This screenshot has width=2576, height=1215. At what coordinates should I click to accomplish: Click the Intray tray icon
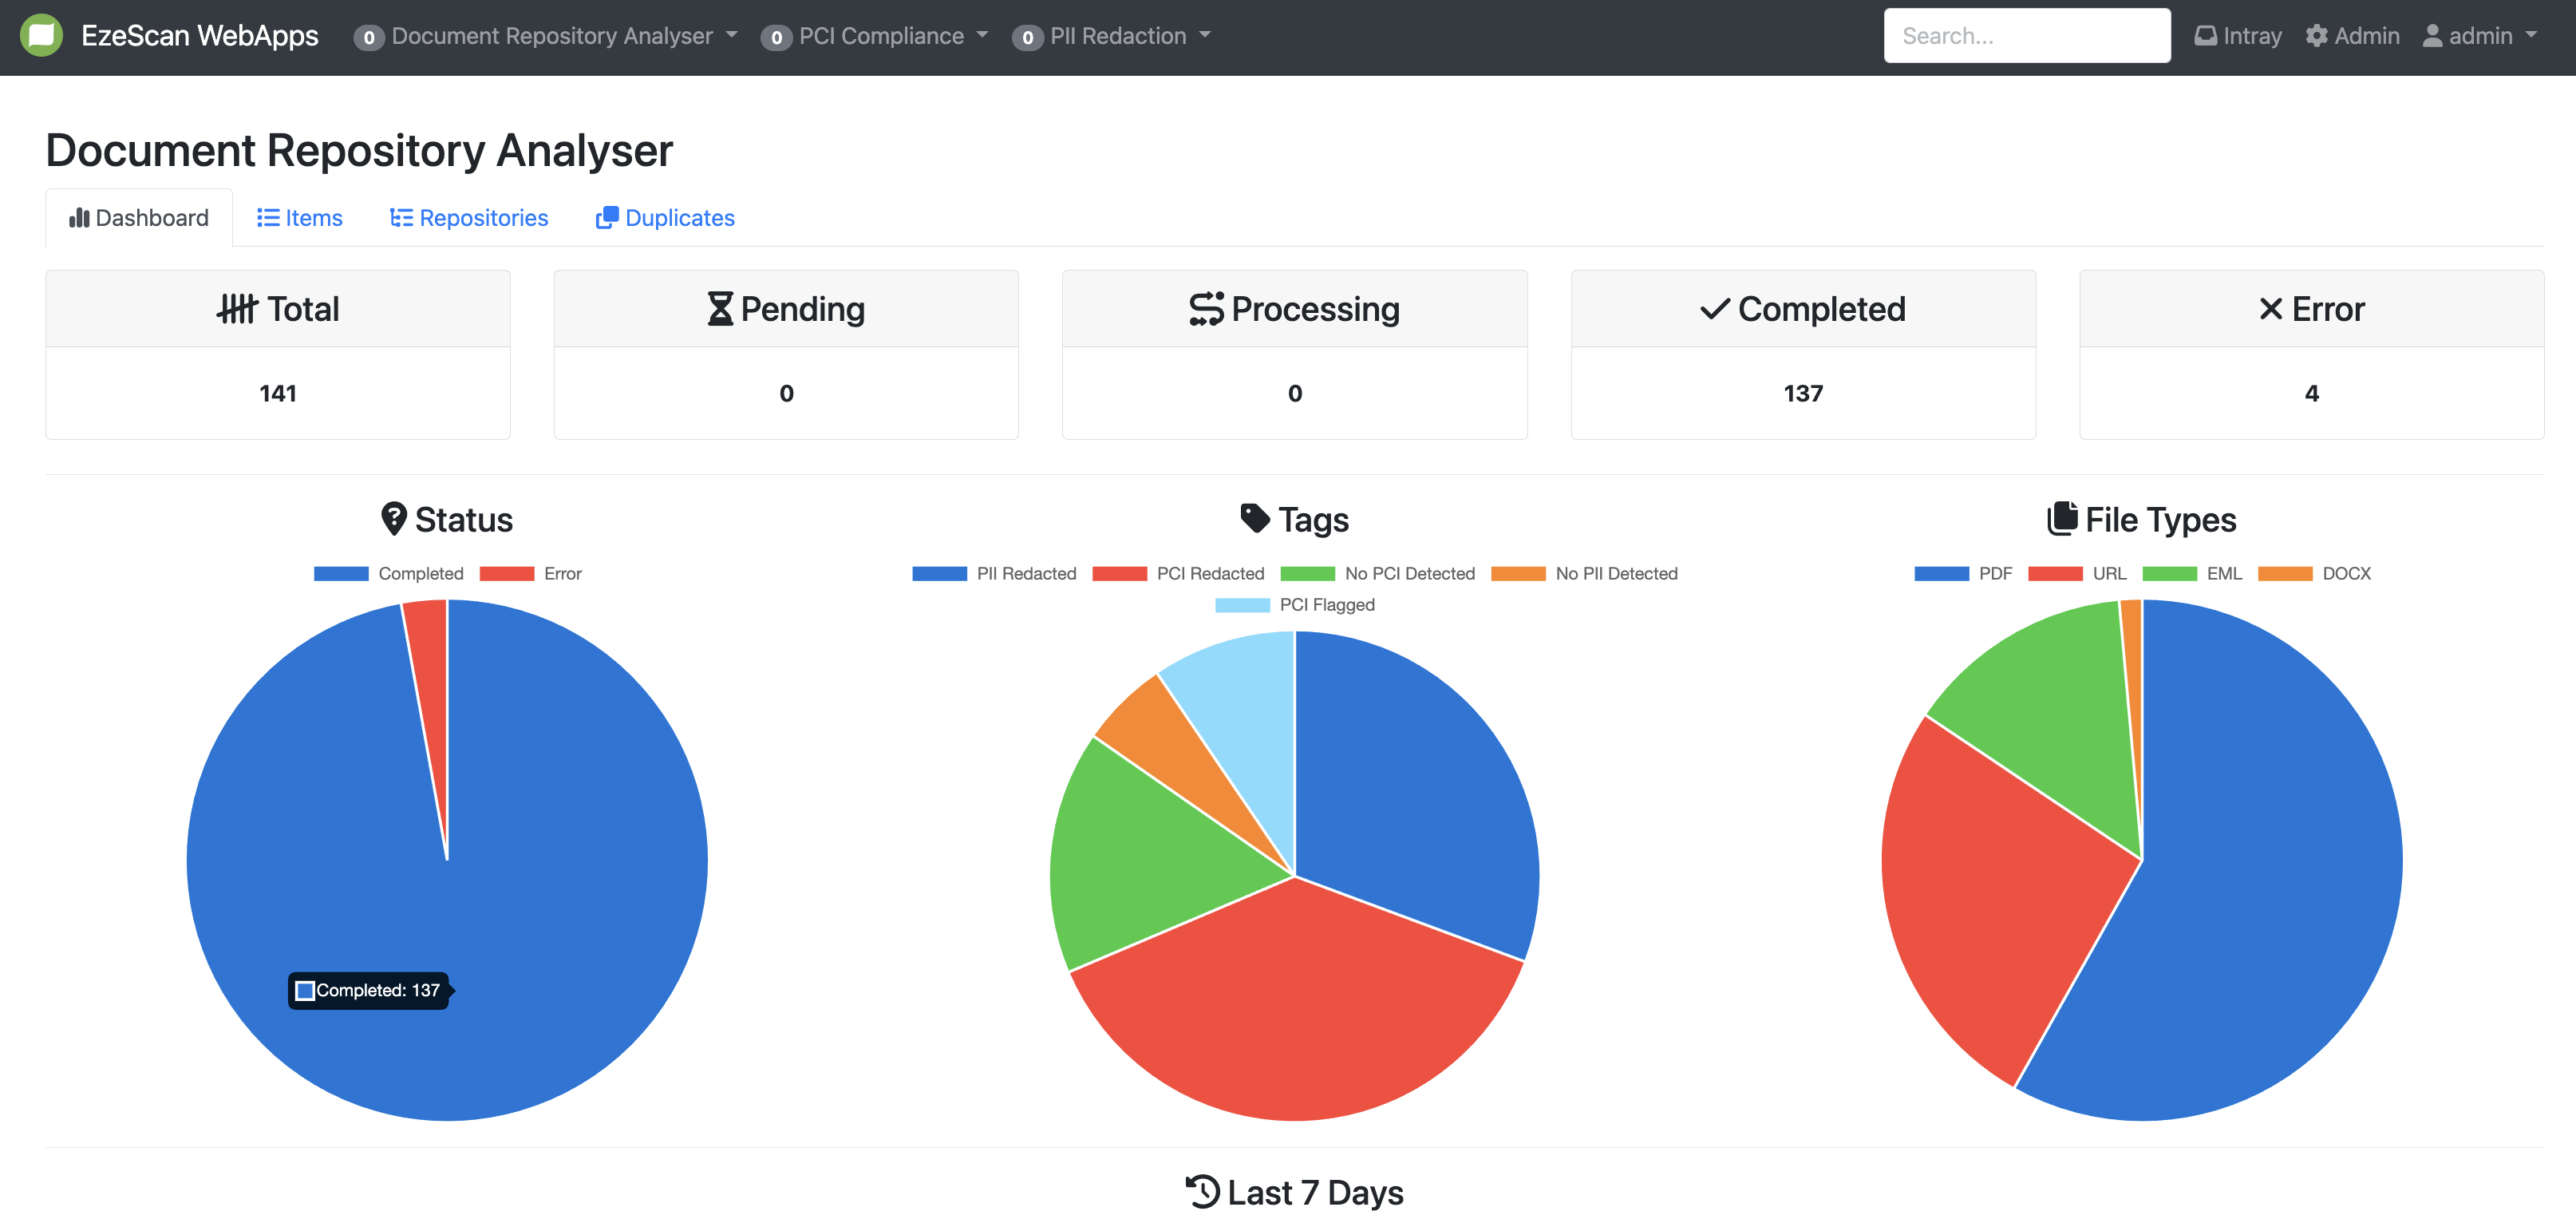coord(2204,36)
